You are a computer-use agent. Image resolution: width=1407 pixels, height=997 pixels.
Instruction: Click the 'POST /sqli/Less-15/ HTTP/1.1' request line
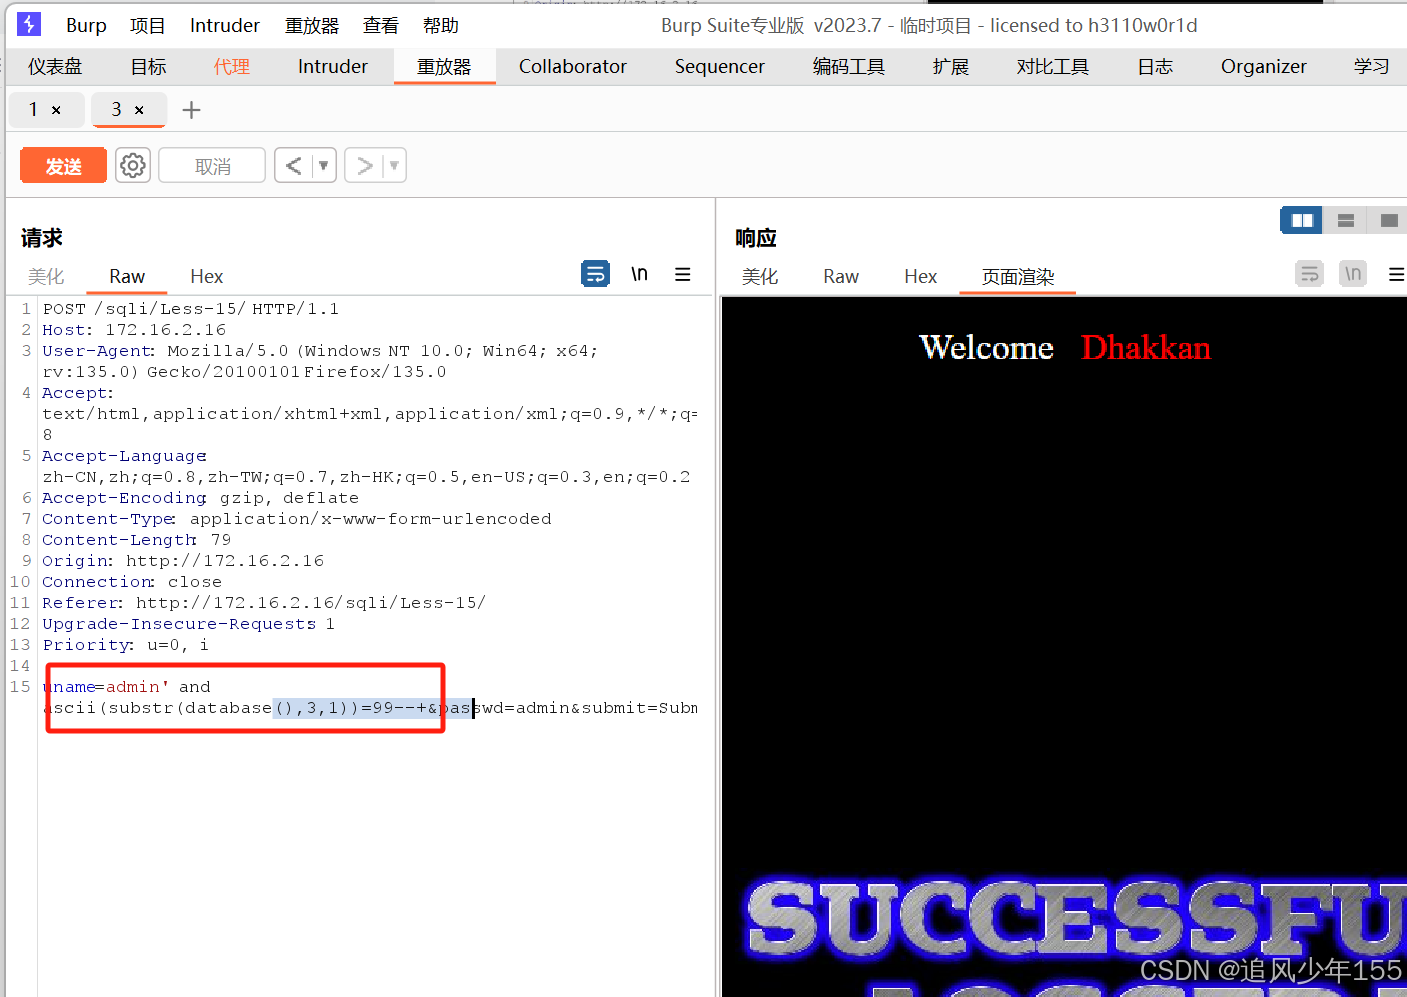tap(191, 309)
